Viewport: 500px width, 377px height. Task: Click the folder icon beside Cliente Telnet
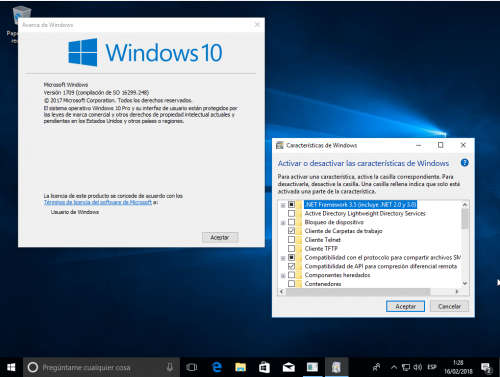tap(299, 240)
